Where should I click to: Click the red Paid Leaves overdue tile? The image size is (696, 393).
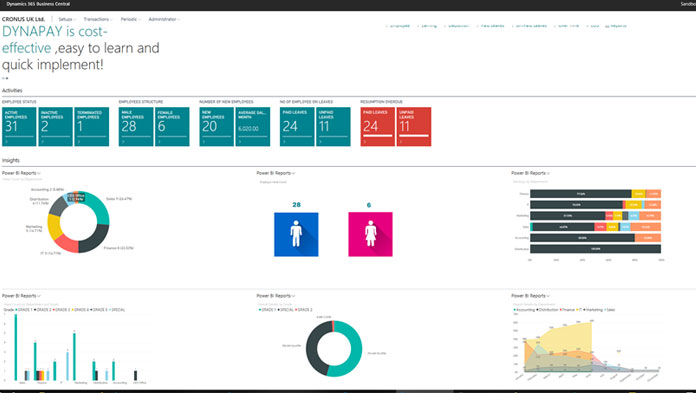click(x=378, y=127)
